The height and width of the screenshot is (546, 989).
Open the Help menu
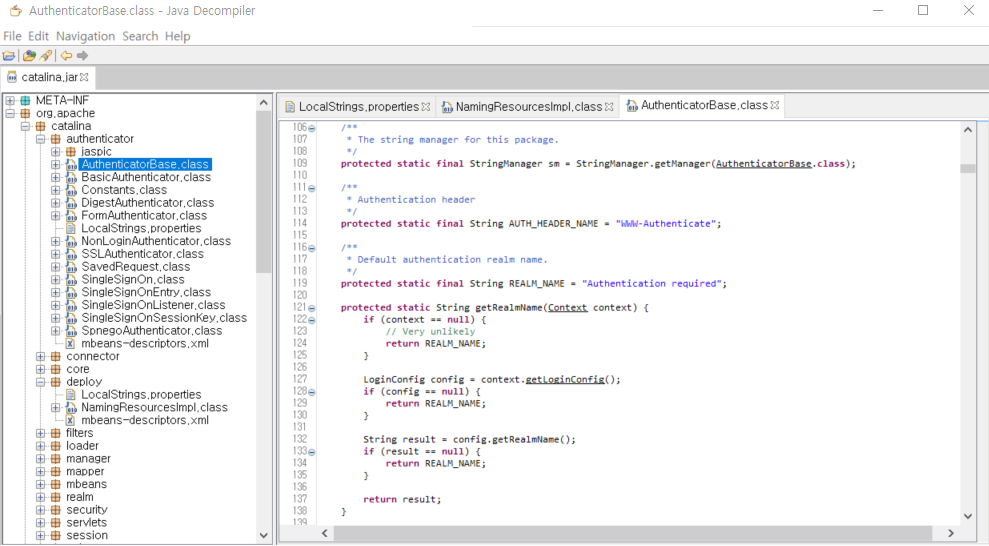(x=177, y=36)
